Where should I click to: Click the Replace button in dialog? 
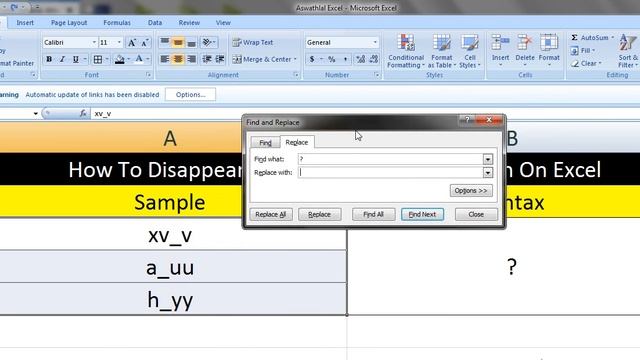(x=319, y=214)
